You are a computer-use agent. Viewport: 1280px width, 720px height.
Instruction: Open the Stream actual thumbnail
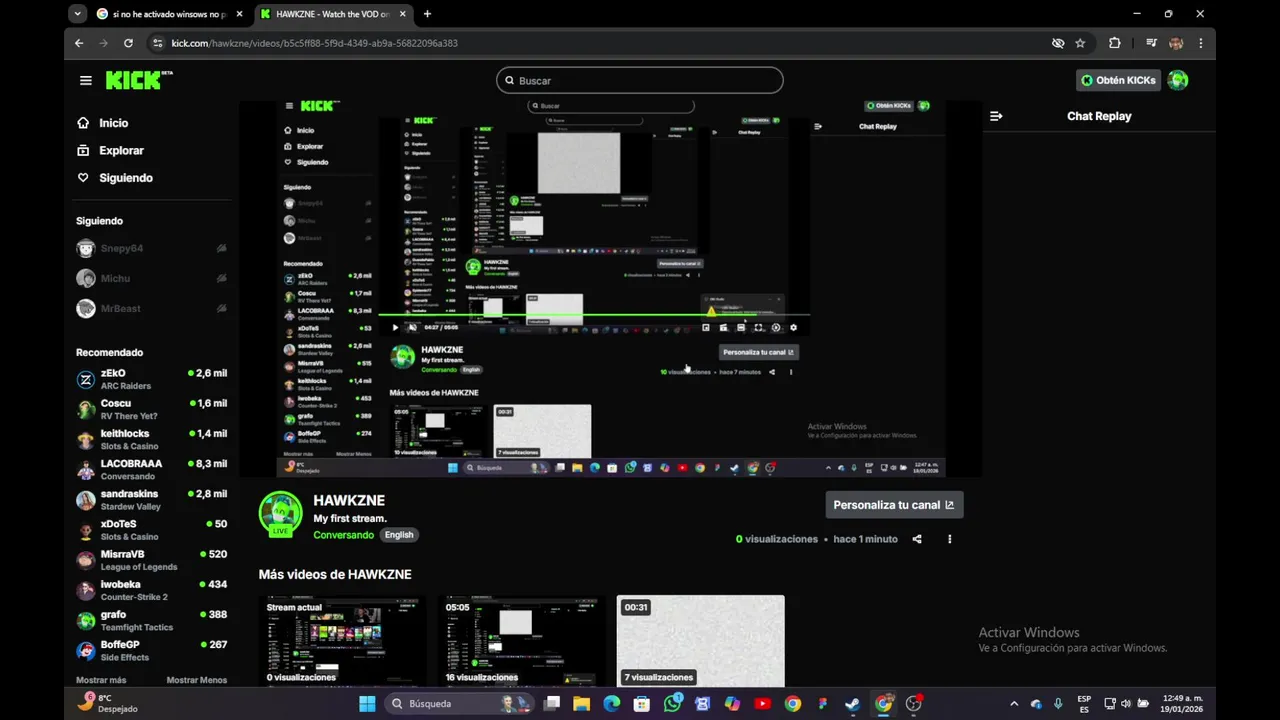click(343, 640)
